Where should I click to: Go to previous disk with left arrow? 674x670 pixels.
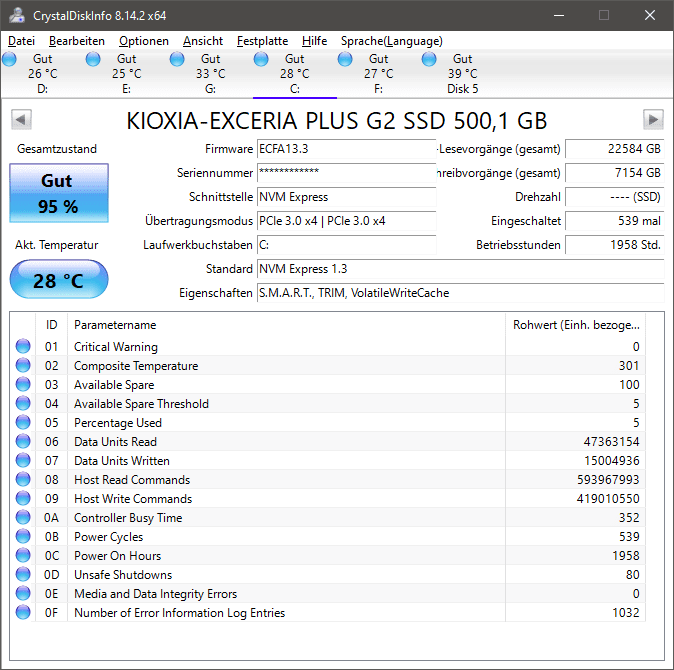click(21, 119)
